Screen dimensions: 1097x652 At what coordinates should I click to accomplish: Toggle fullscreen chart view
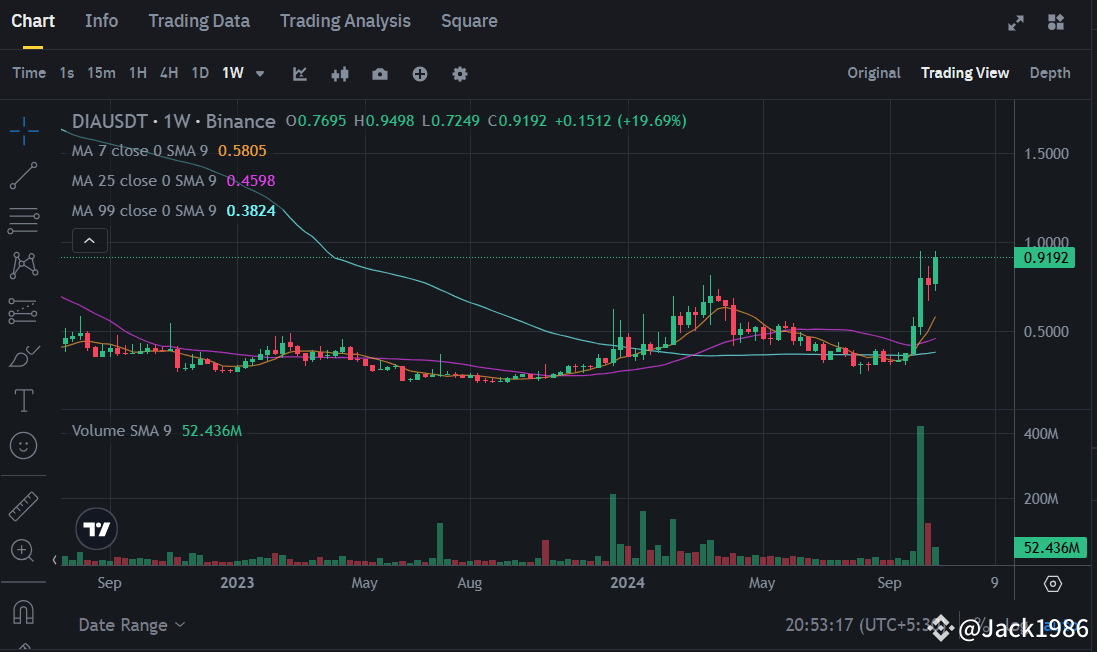point(1016,21)
